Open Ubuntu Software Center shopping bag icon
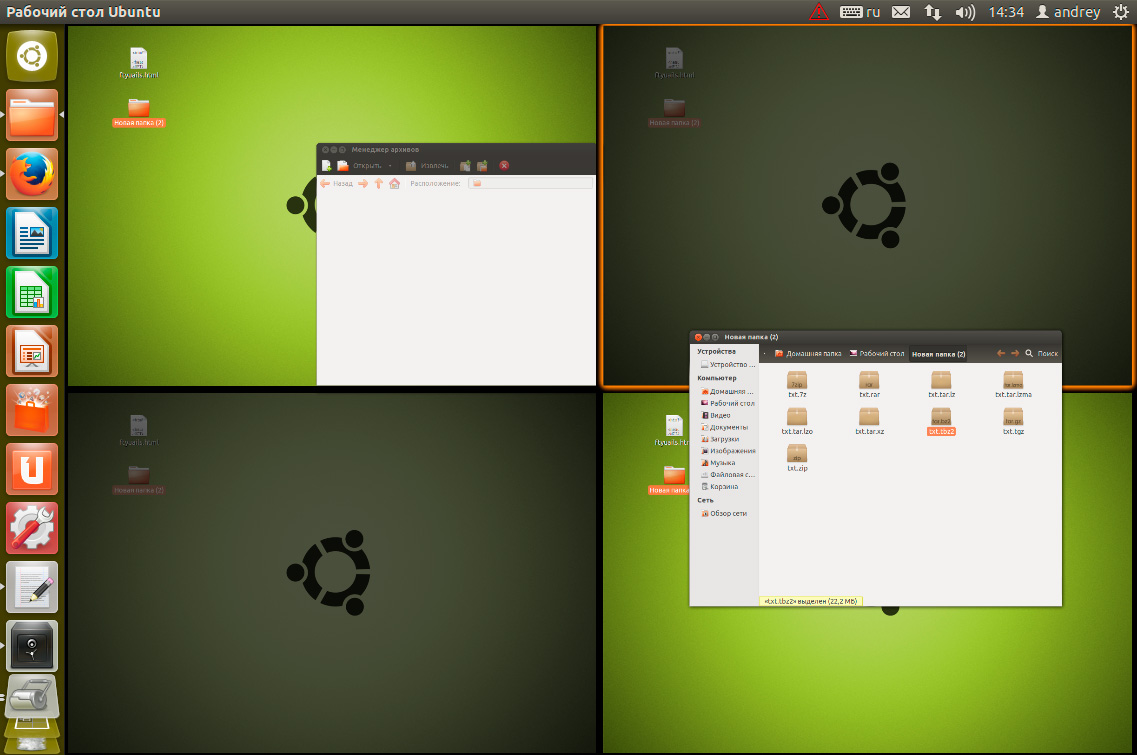Image resolution: width=1137 pixels, height=755 pixels. [x=32, y=410]
